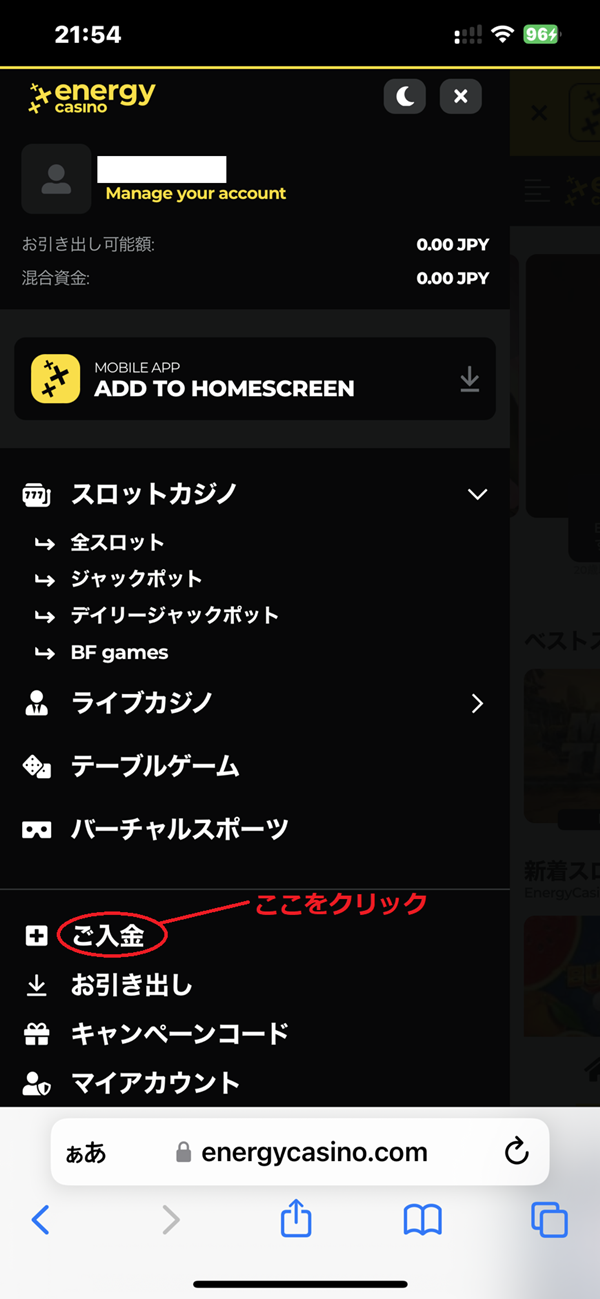Tap the Safari reload page icon
The image size is (600, 1299).
tap(516, 1152)
